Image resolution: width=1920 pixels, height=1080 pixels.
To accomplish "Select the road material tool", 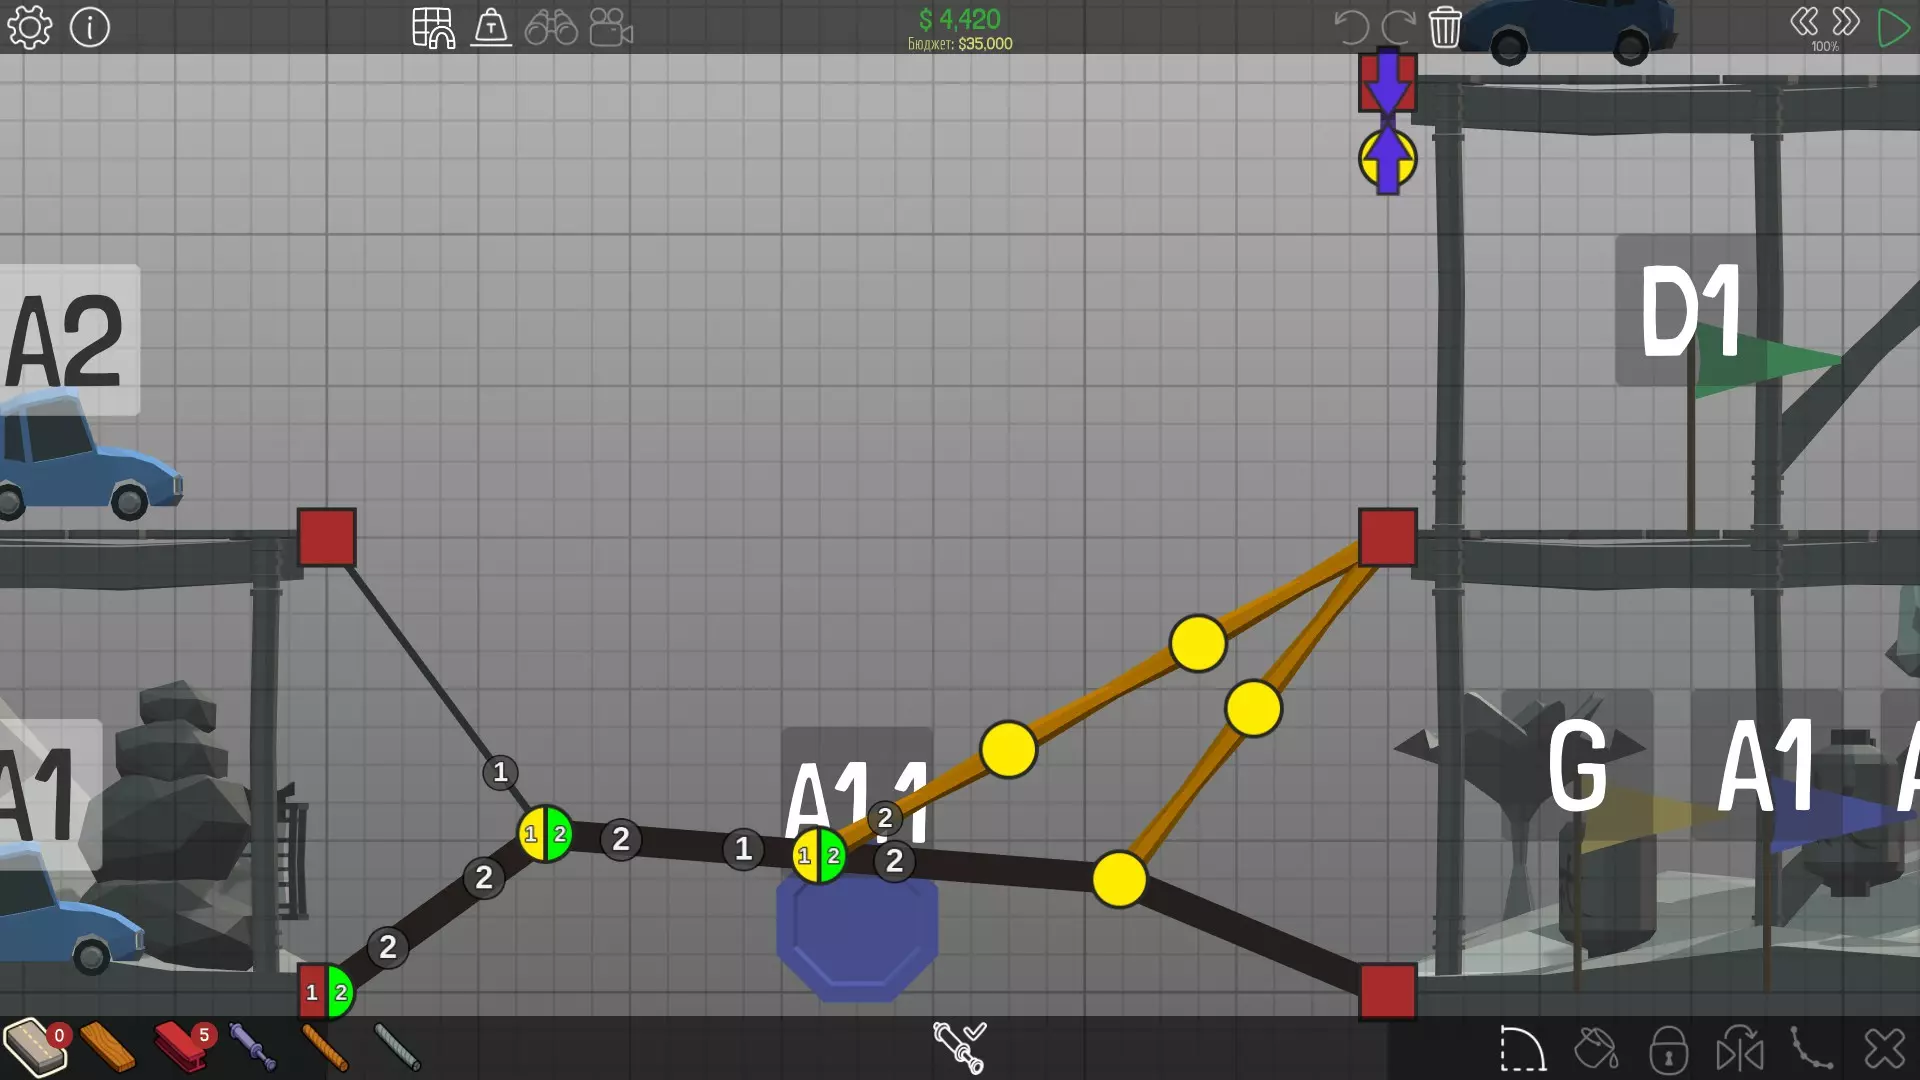I will coord(34,1046).
